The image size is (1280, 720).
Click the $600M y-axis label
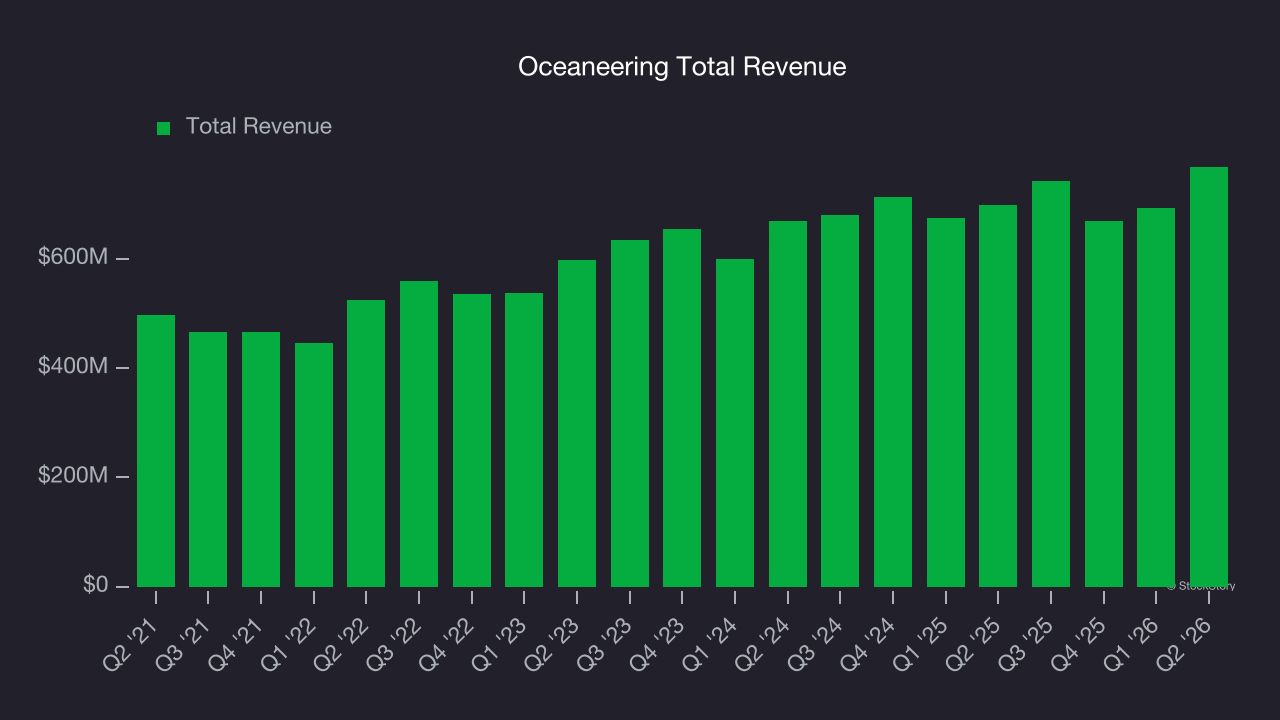click(x=73, y=258)
